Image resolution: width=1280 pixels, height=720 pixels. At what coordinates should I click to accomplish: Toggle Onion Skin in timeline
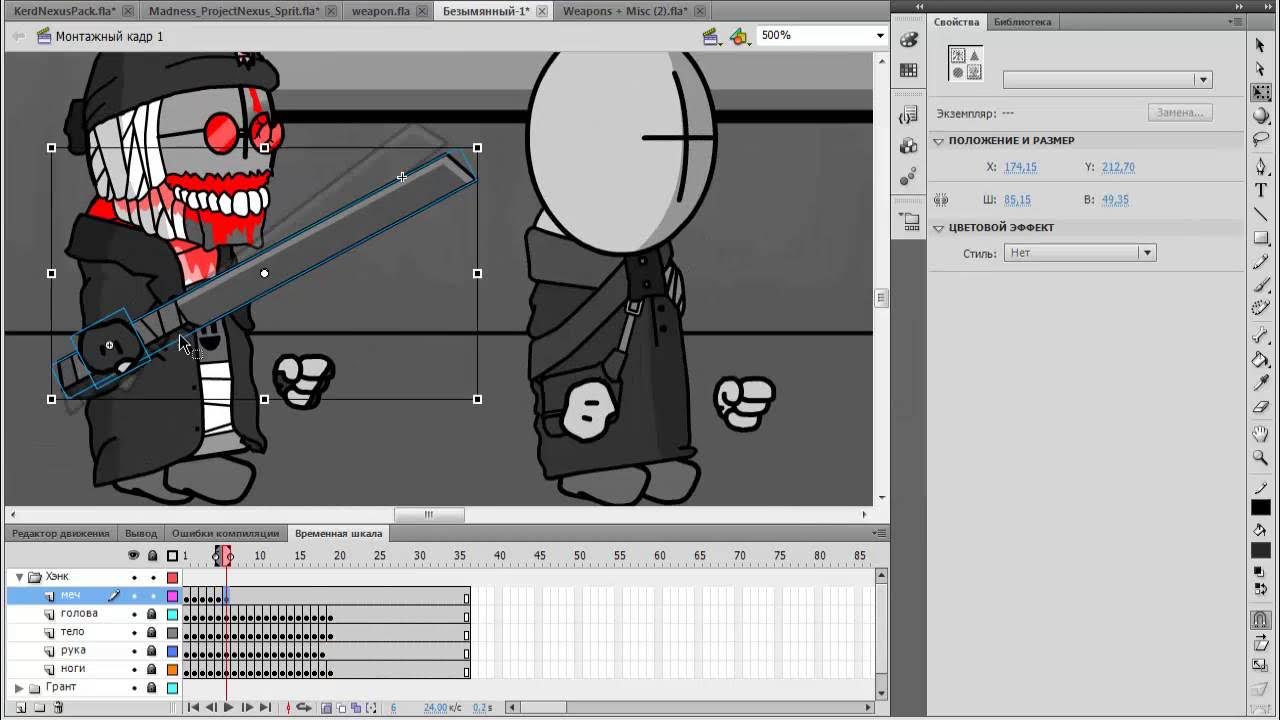(x=326, y=707)
